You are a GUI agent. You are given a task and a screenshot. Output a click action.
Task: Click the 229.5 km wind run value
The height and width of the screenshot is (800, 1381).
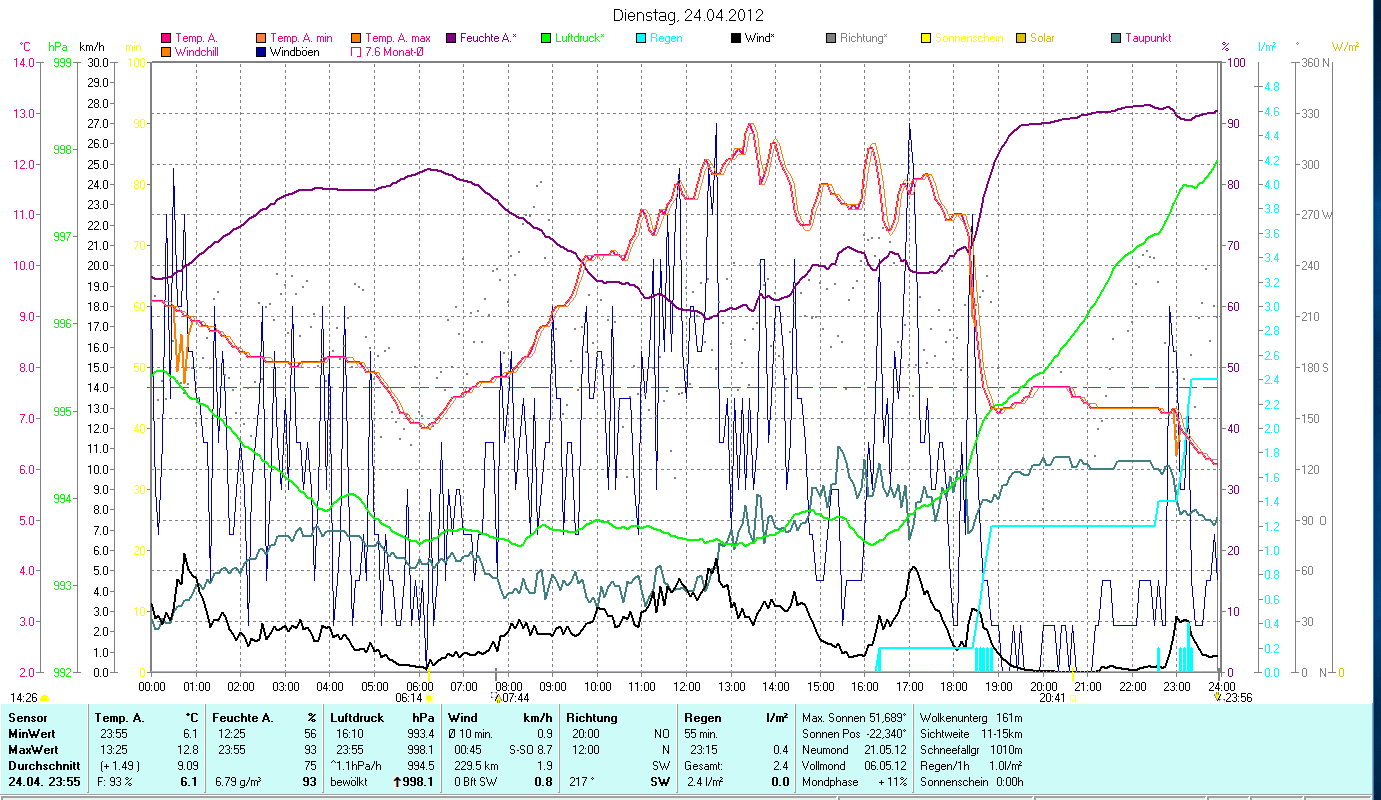tap(477, 766)
